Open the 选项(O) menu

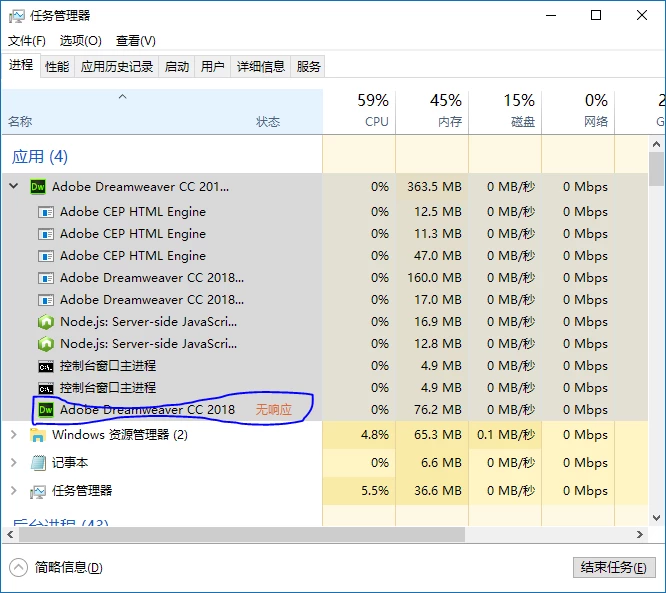click(81, 41)
